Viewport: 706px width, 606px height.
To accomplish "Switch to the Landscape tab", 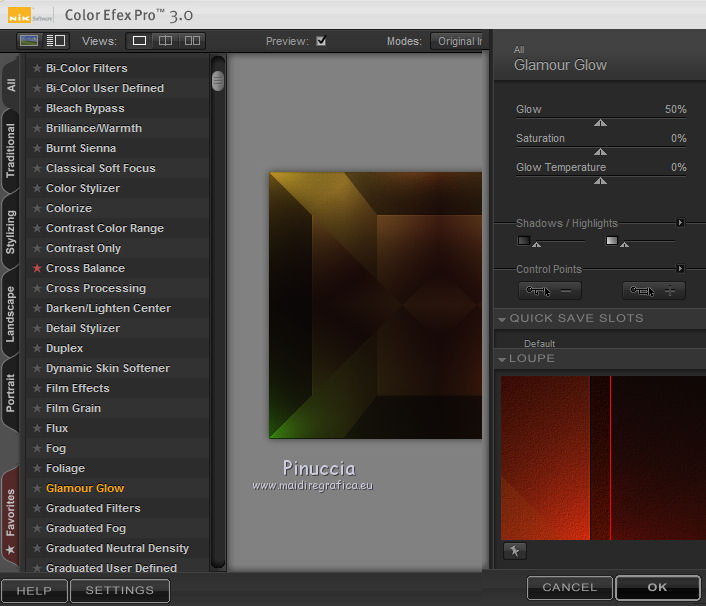I will (x=11, y=314).
